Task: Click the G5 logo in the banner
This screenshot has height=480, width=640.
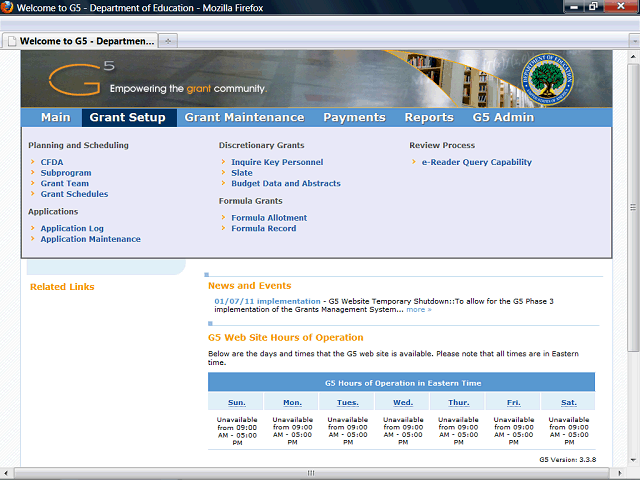Action: coord(81,79)
